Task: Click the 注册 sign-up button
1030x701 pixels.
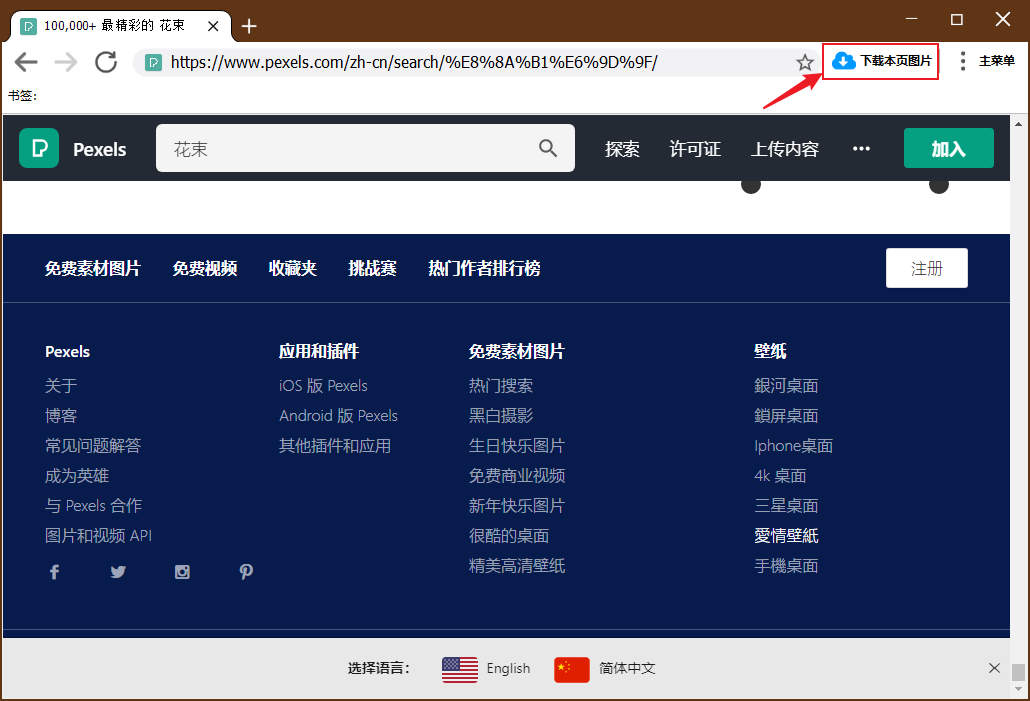Action: click(x=926, y=268)
